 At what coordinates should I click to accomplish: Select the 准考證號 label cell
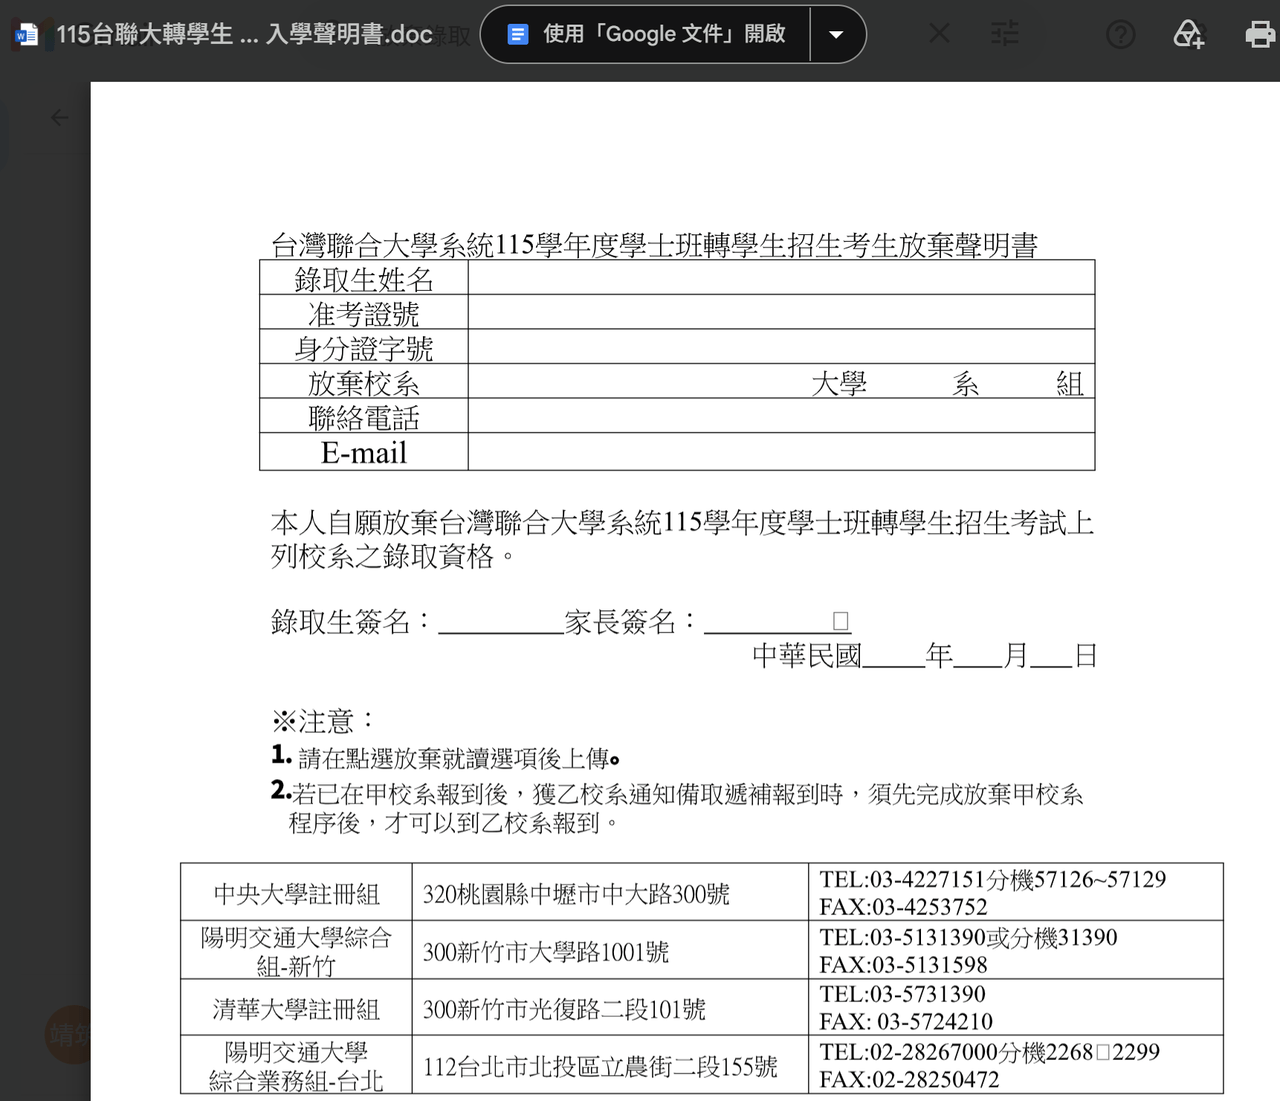click(364, 313)
